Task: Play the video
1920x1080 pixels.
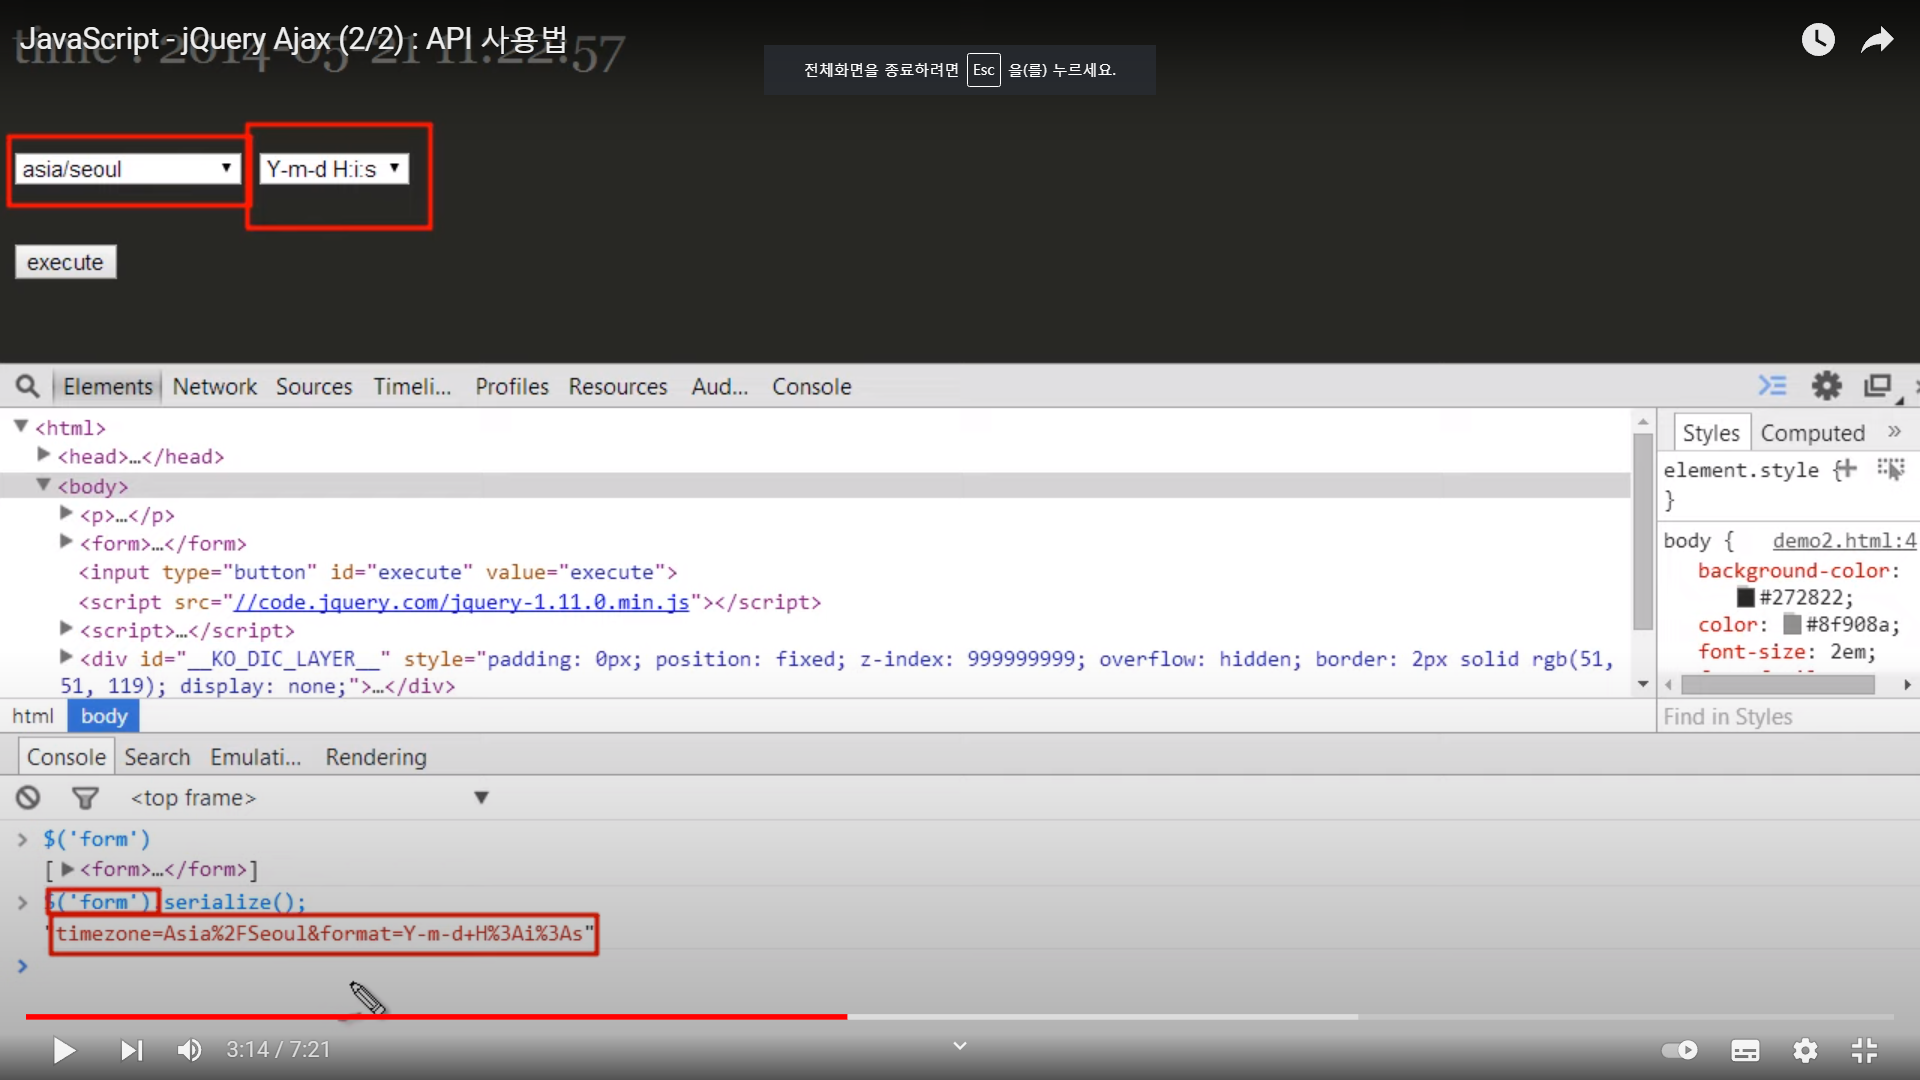Action: (64, 1050)
